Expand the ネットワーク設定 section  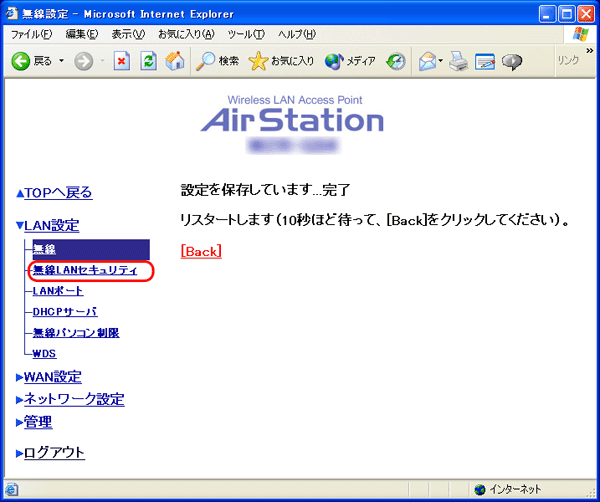(x=73, y=399)
